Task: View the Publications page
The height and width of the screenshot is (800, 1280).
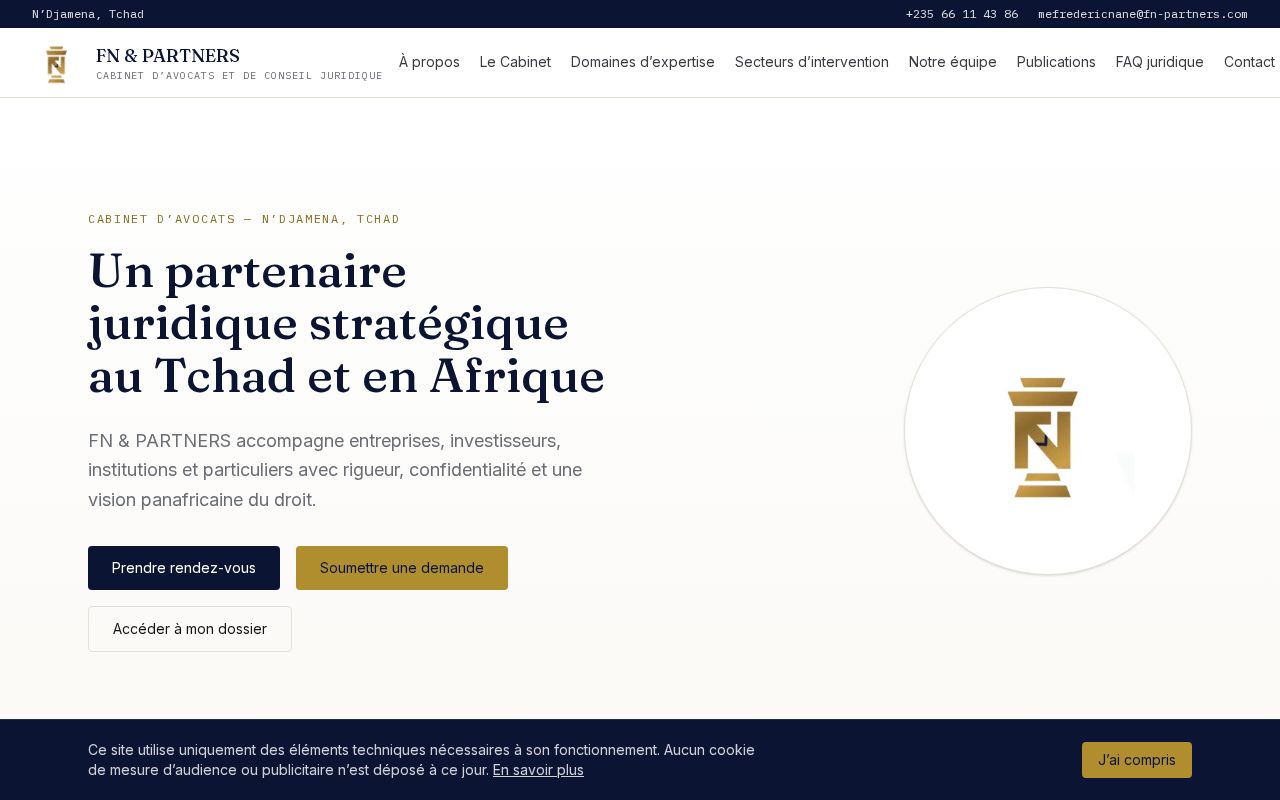Action: pyautogui.click(x=1056, y=62)
